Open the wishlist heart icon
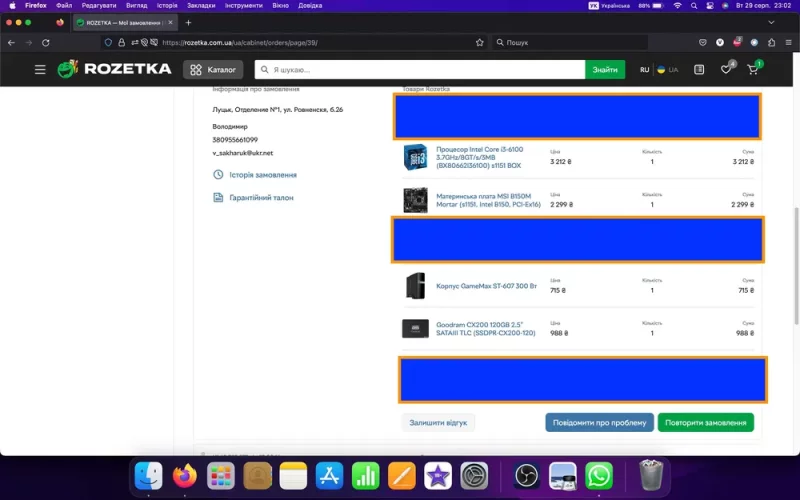Image resolution: width=800 pixels, height=500 pixels. click(x=727, y=70)
